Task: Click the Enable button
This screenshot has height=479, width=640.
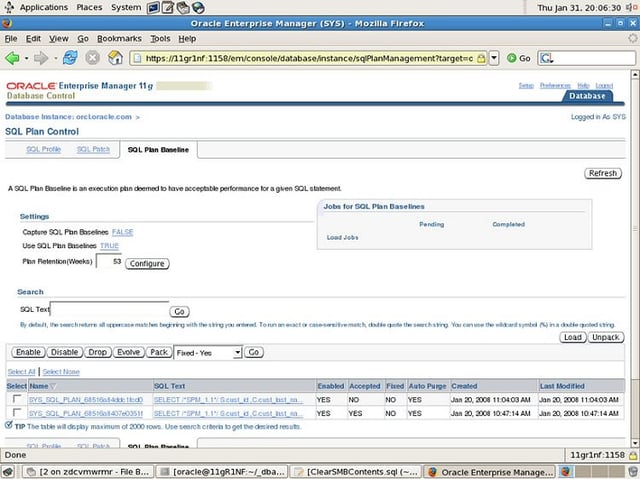Action: (28, 352)
